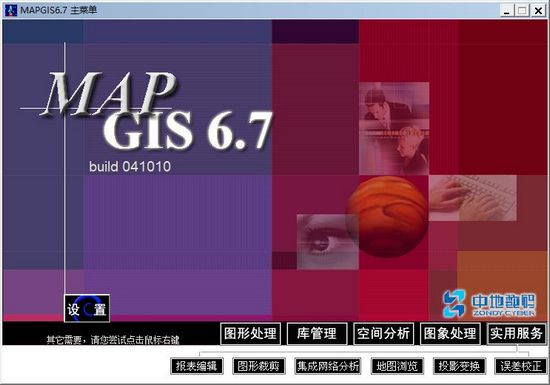This screenshot has width=550, height=385.
Task: Open the 图象处理 menu
Action: pos(450,333)
